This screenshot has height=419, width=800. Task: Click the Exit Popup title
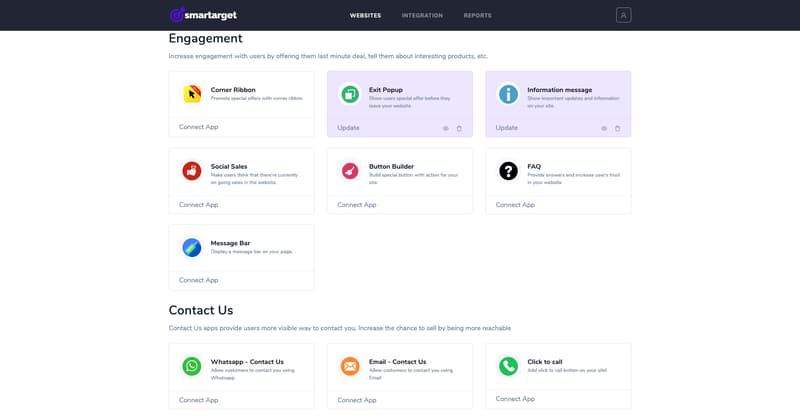tap(386, 90)
